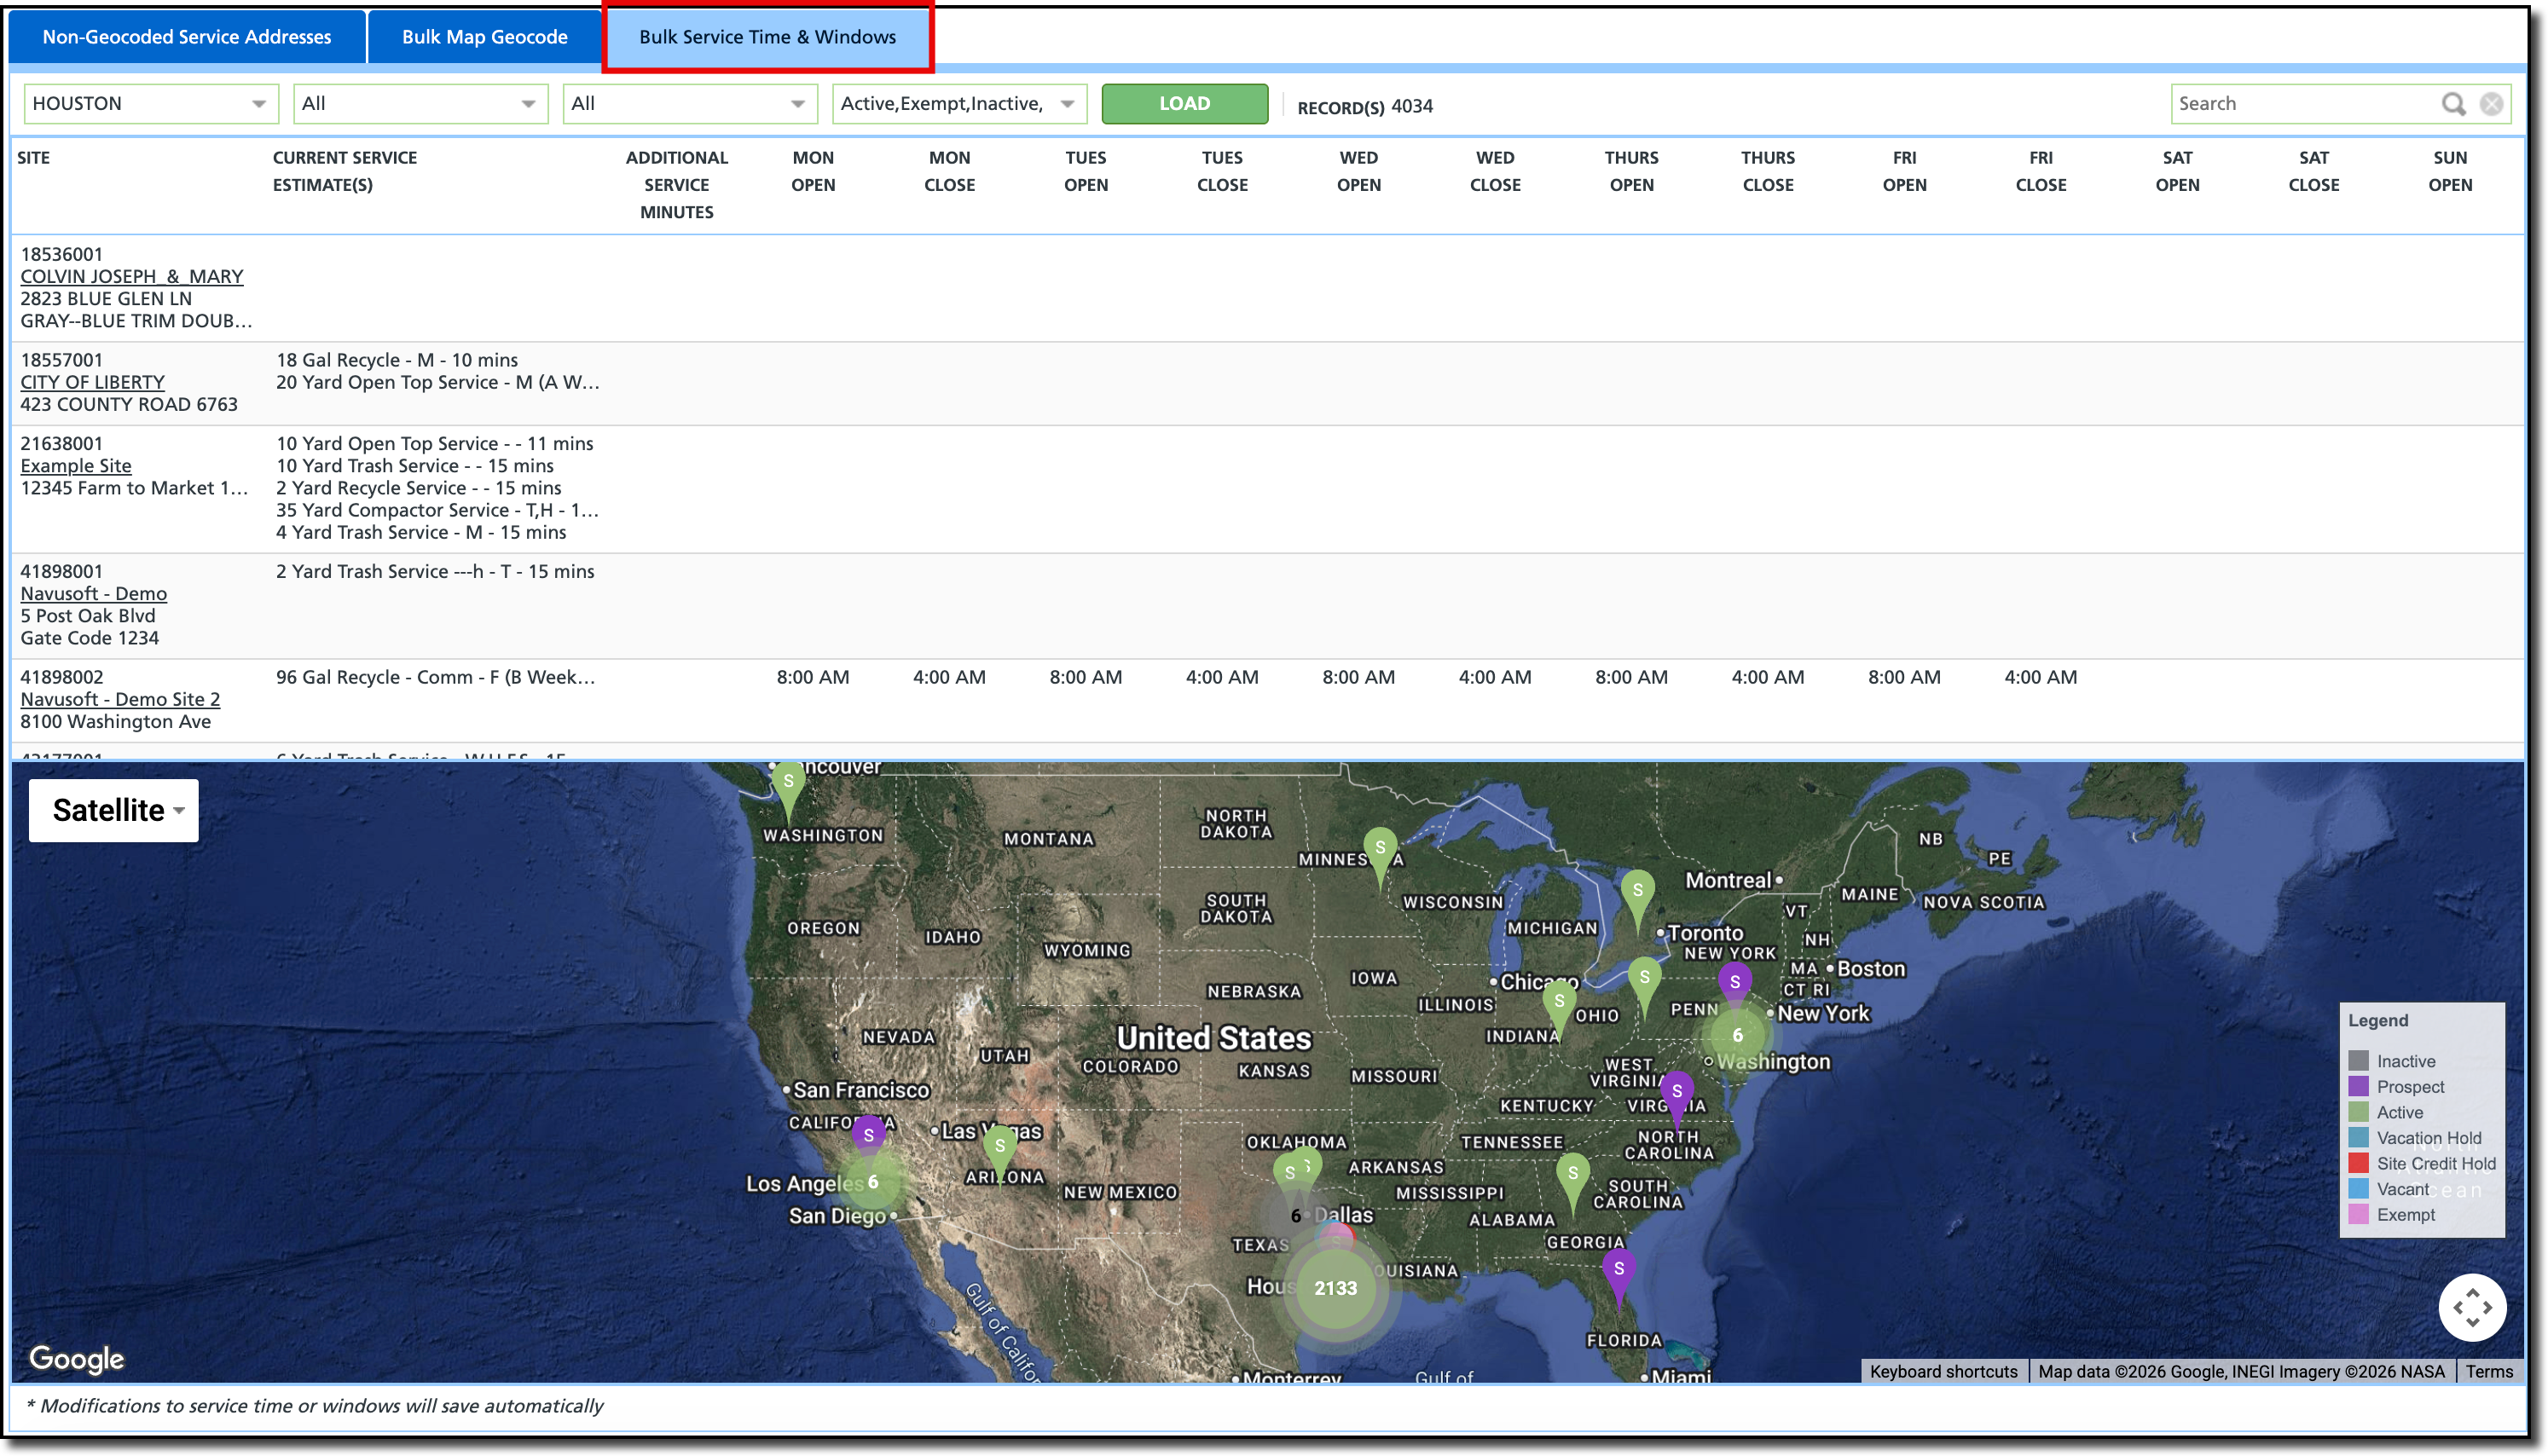
Task: Click into the Search field
Action: [2300, 104]
